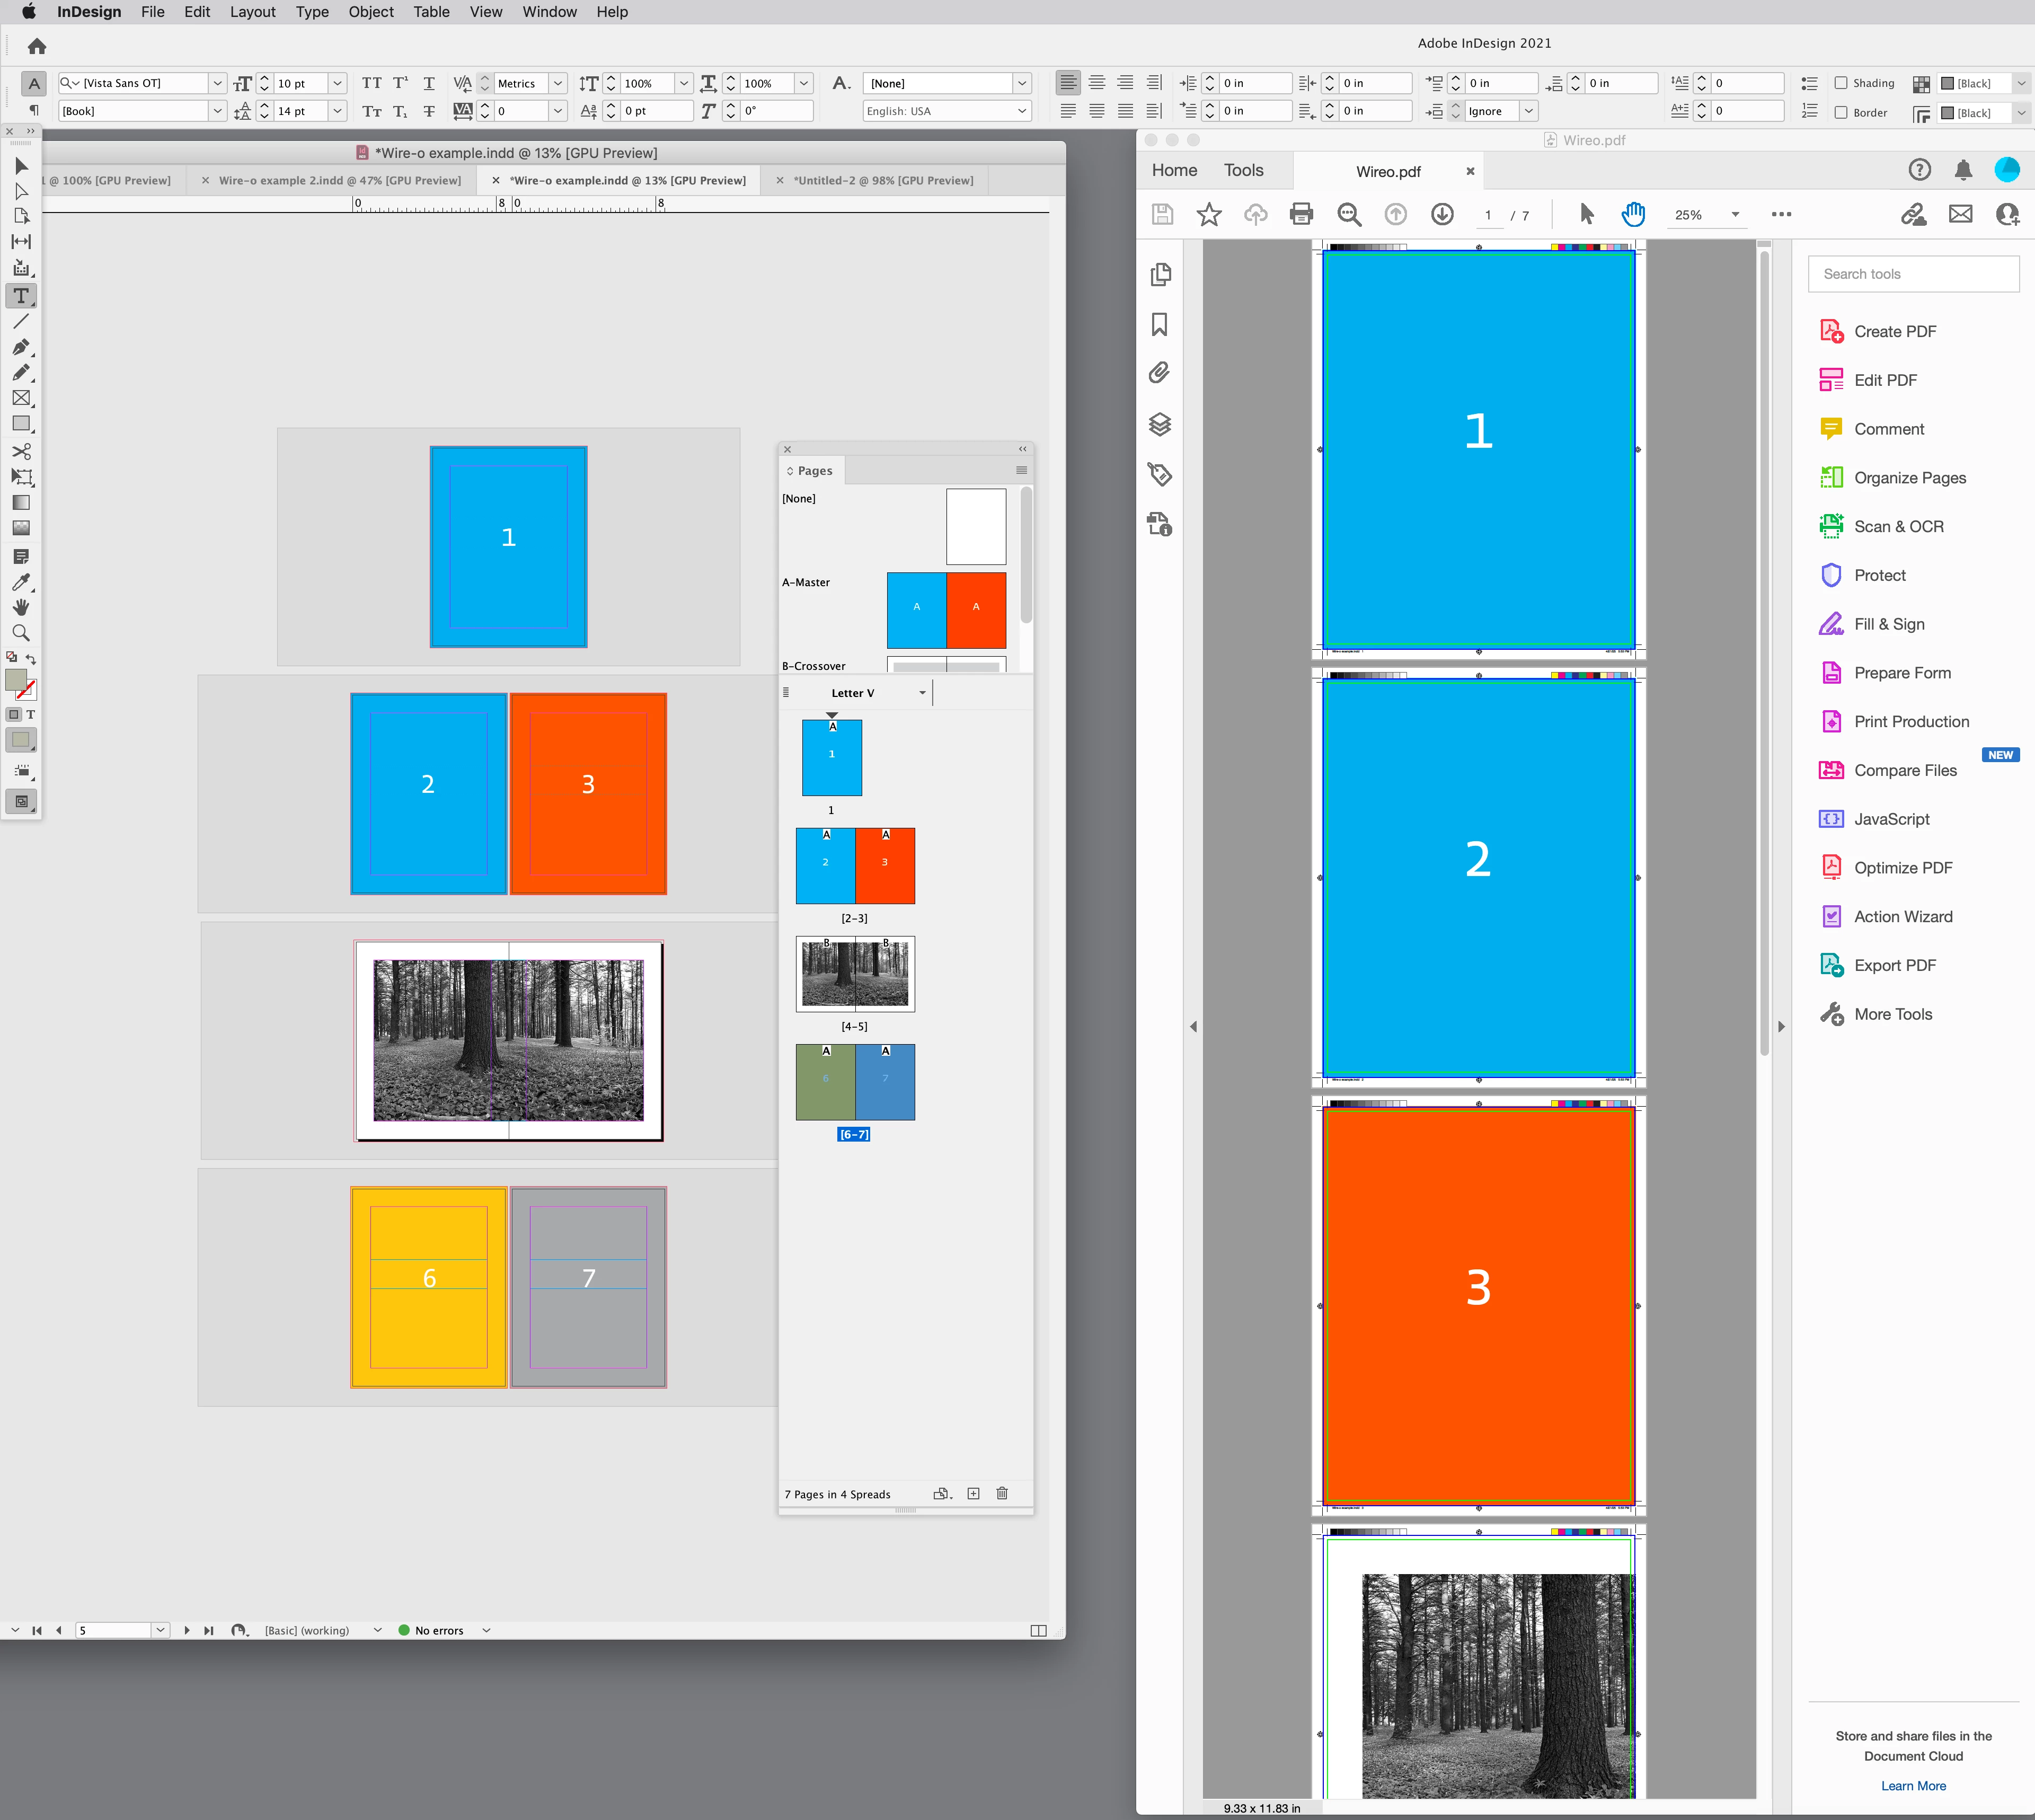2035x1820 pixels.
Task: Toggle split layout view button in status bar
Action: pyautogui.click(x=1038, y=1630)
